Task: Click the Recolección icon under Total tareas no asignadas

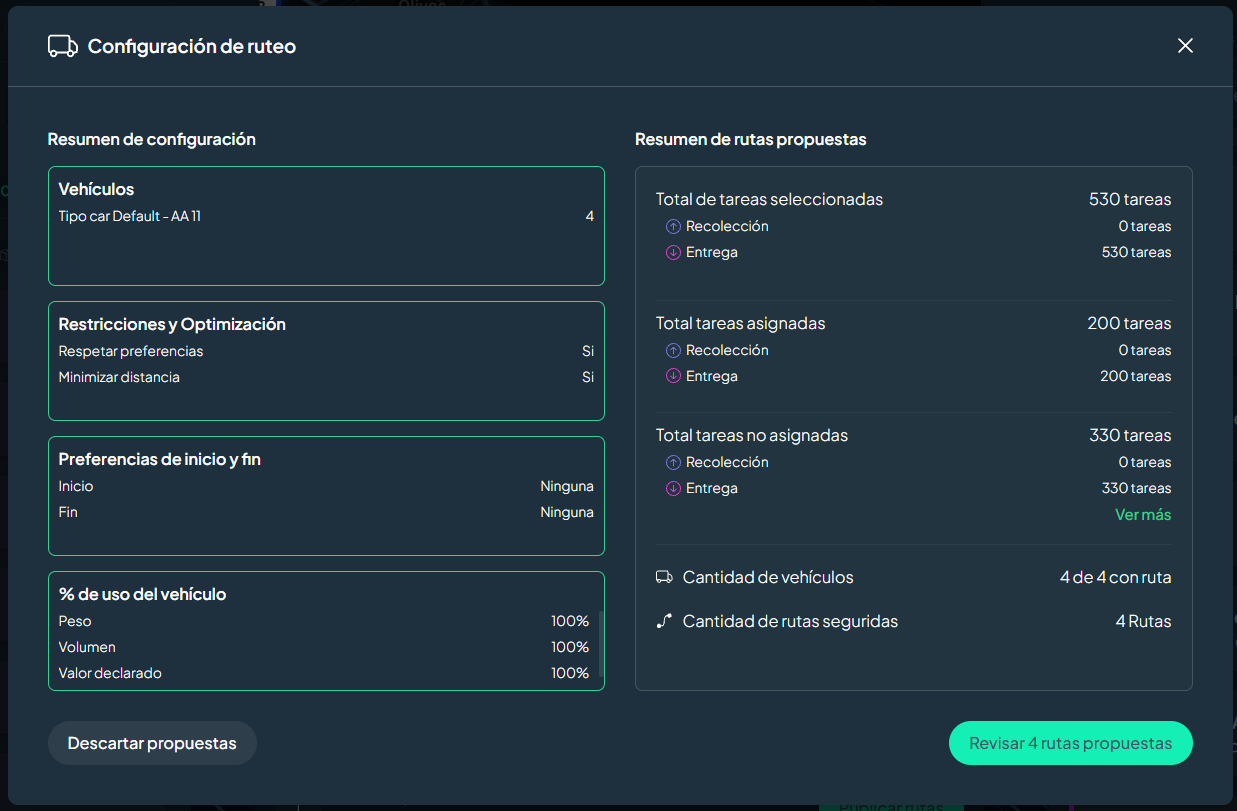Action: pos(673,462)
